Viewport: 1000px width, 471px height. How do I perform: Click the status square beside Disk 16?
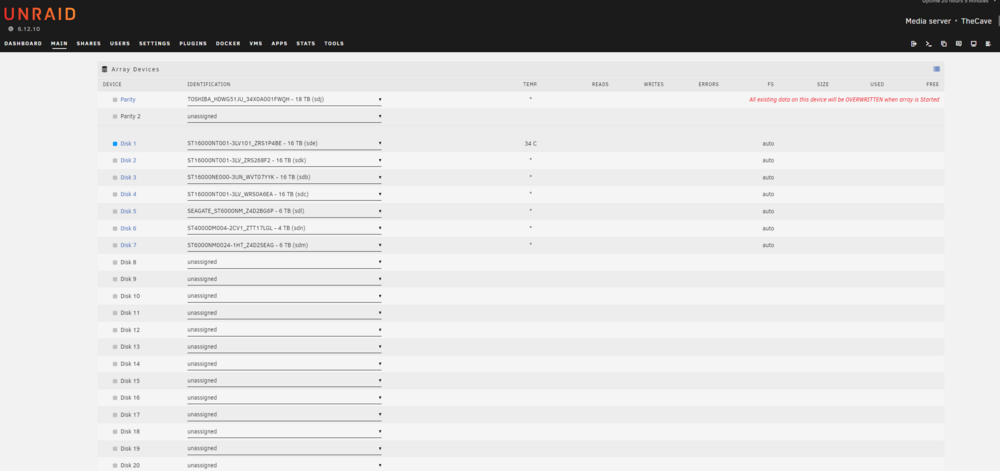pos(115,398)
